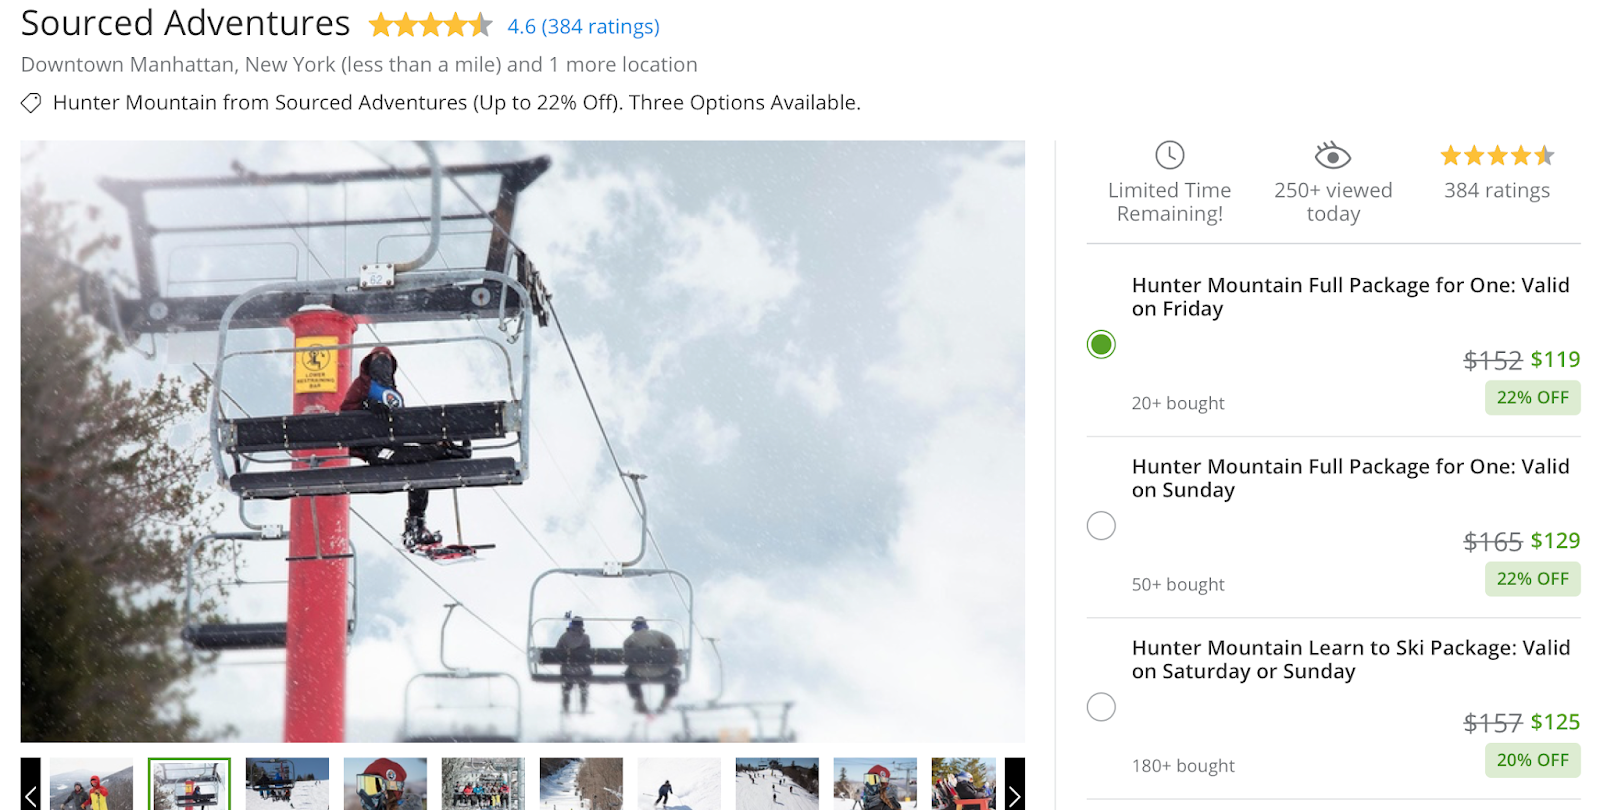
Task: Open the thumbnail of a lone skier on white snow
Action: (x=679, y=784)
